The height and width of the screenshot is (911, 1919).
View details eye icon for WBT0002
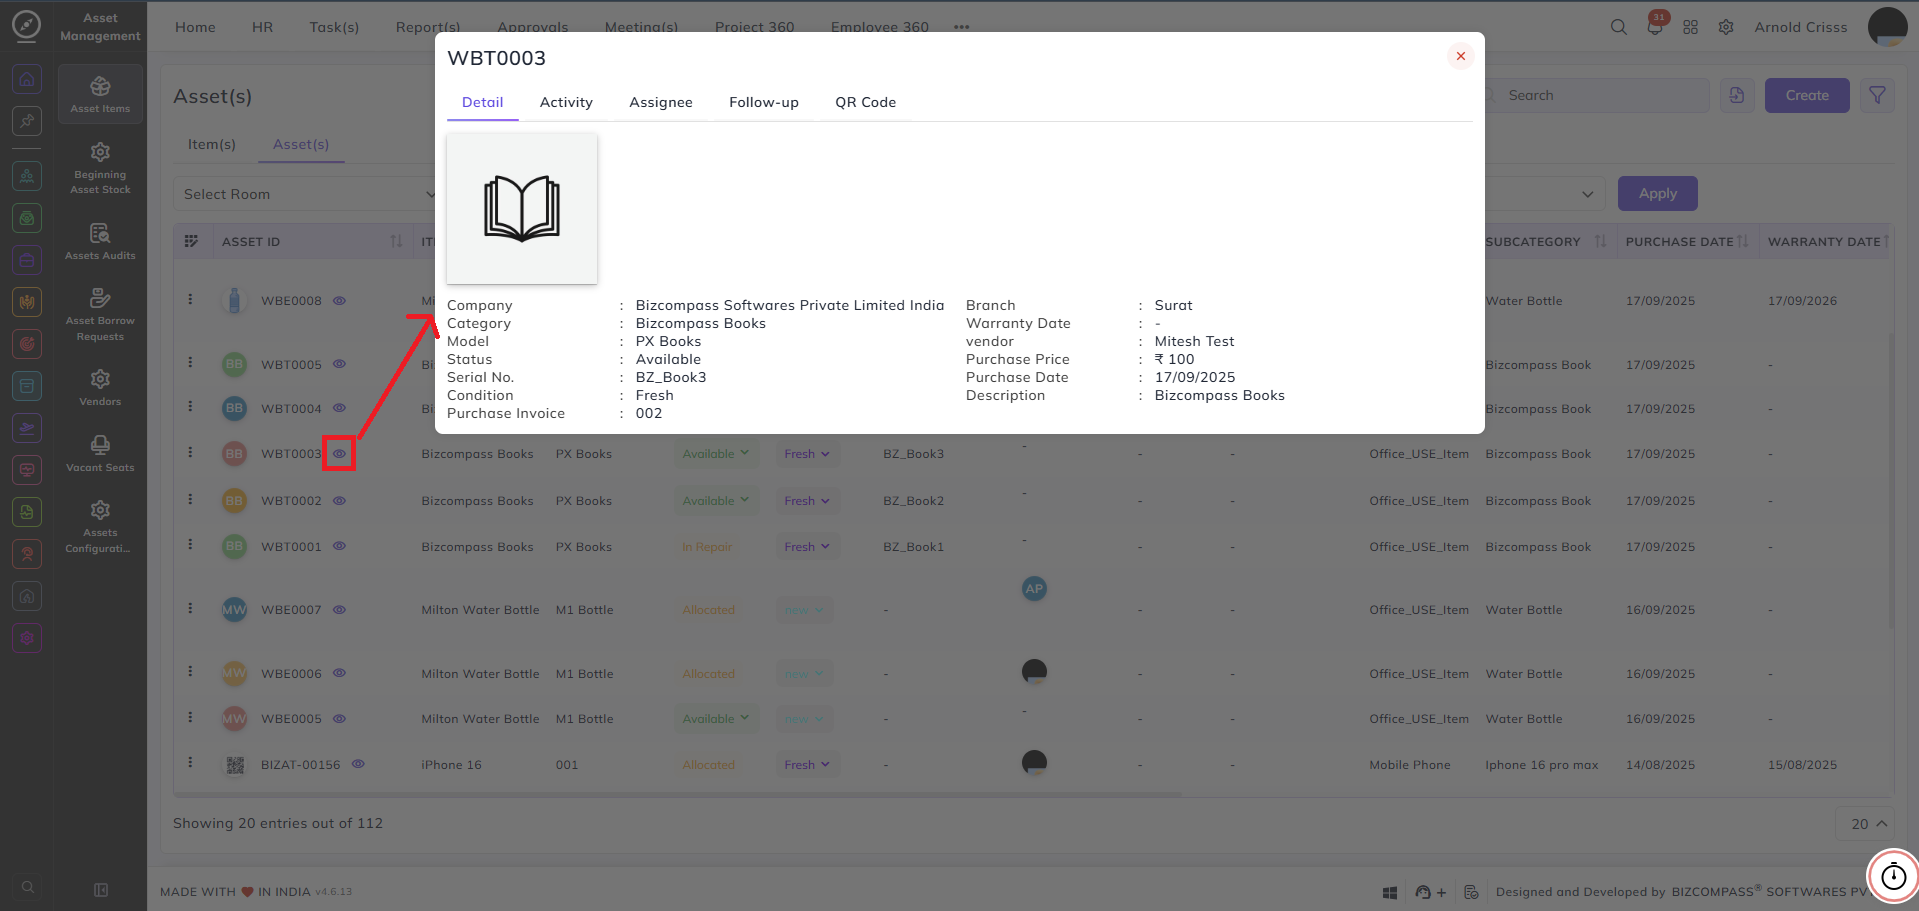point(339,500)
